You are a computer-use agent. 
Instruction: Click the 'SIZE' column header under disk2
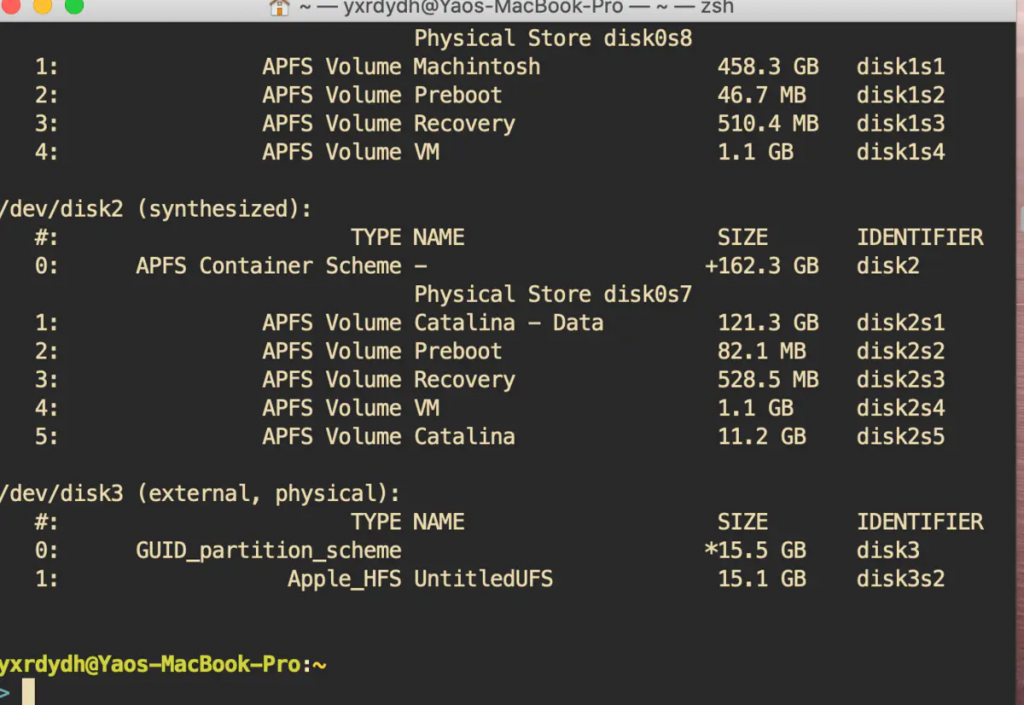pyautogui.click(x=743, y=238)
